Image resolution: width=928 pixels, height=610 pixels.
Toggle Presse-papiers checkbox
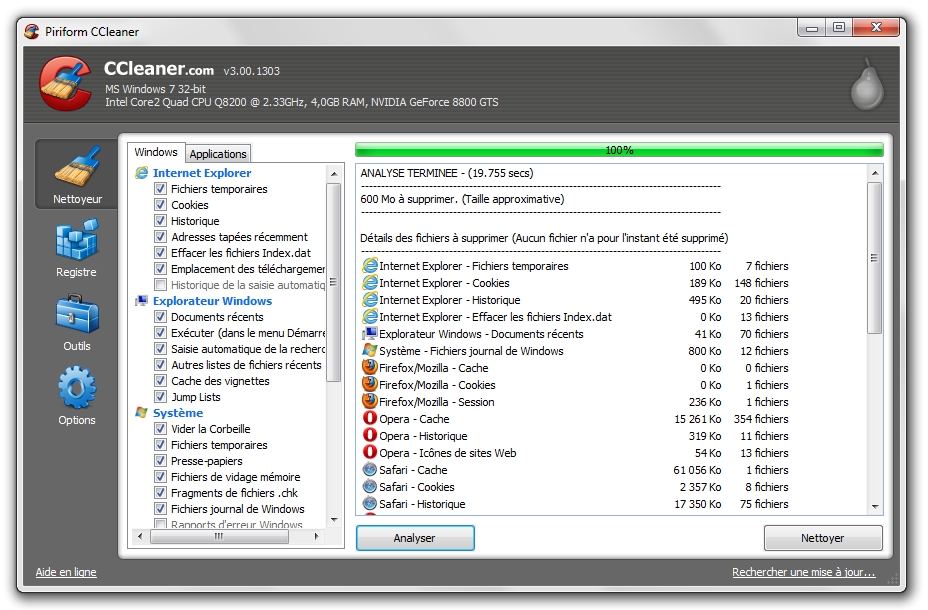coord(160,460)
